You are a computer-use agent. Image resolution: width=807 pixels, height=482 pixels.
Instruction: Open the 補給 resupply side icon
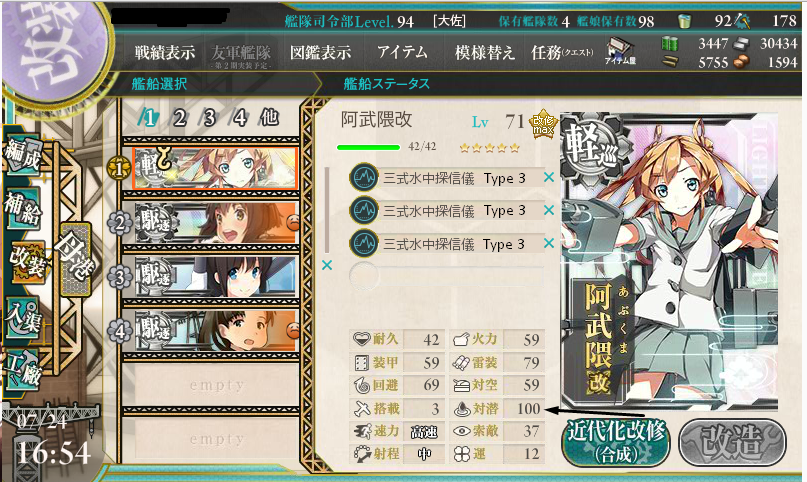22,210
